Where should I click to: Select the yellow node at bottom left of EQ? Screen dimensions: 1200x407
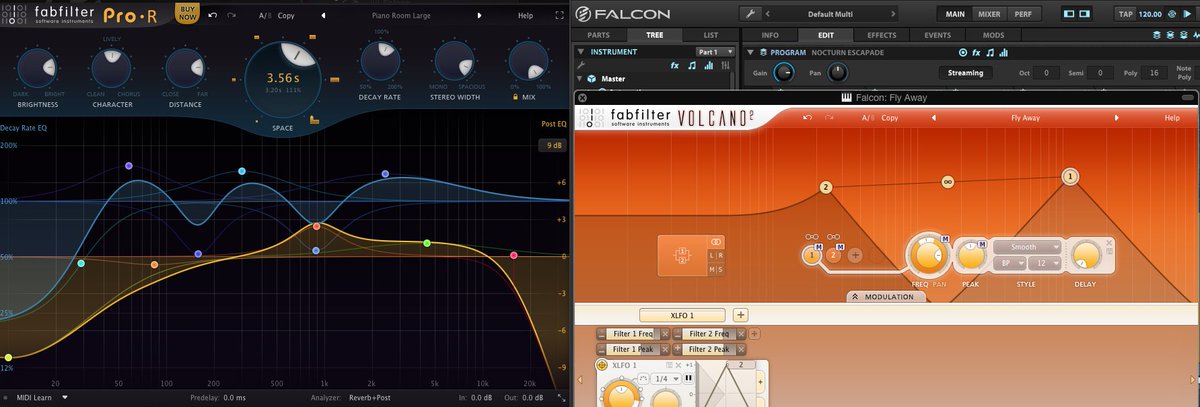pyautogui.click(x=8, y=357)
